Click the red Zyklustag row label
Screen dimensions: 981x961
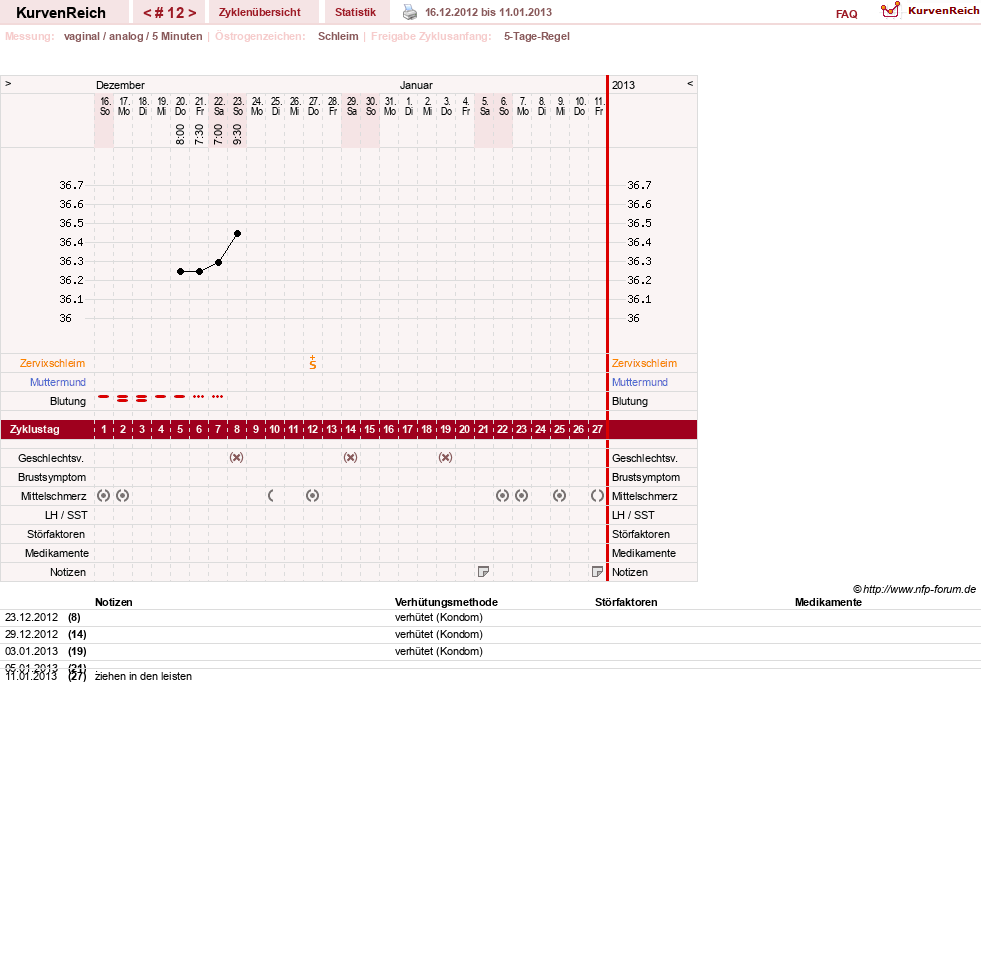pyautogui.click(x=34, y=429)
